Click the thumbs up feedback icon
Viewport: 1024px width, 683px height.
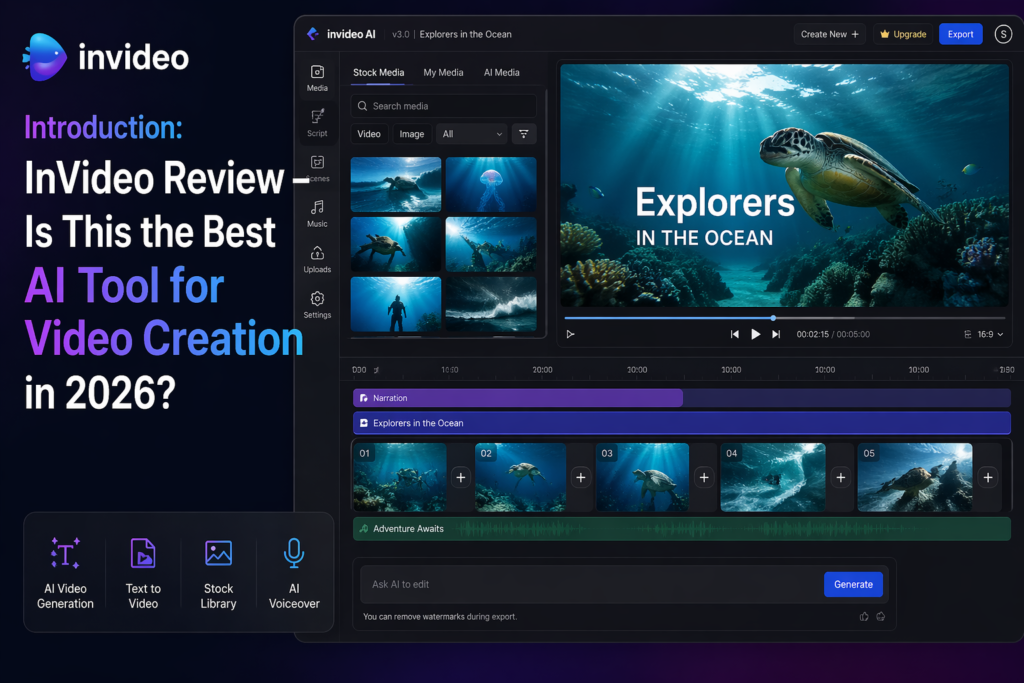864,616
